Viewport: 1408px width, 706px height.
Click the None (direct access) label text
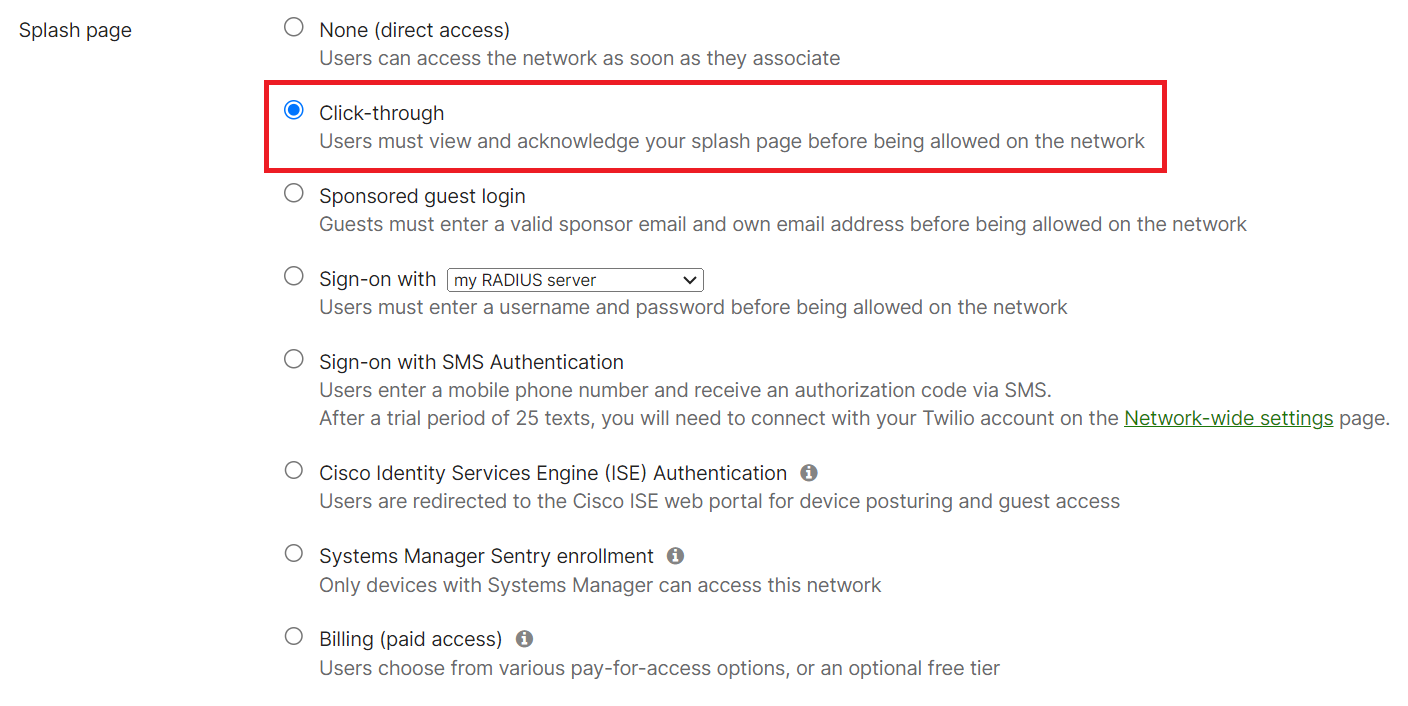[414, 30]
